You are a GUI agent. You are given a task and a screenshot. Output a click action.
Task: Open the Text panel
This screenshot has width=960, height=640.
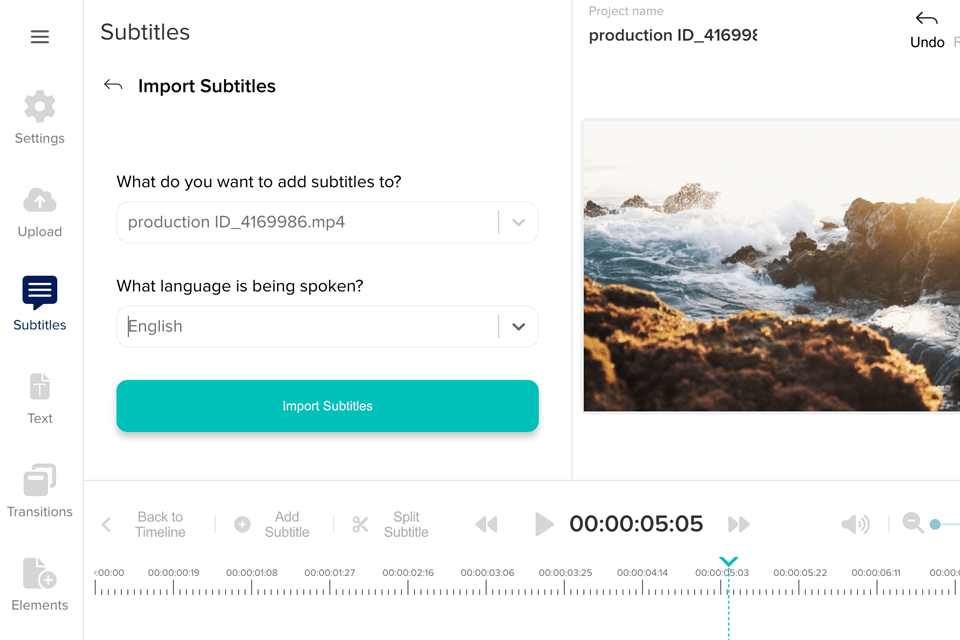(40, 397)
